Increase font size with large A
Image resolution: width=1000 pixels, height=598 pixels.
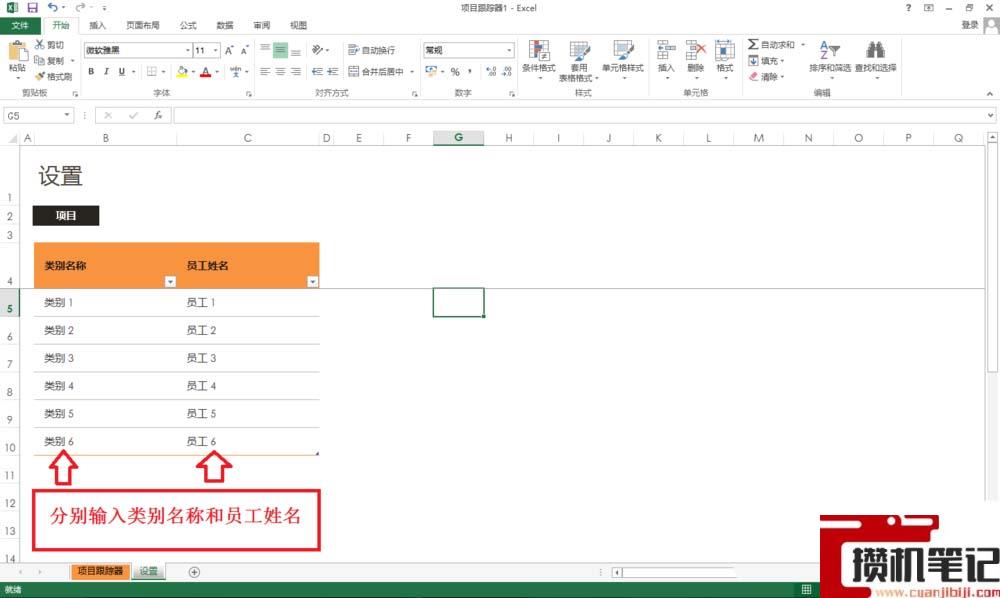[x=229, y=50]
